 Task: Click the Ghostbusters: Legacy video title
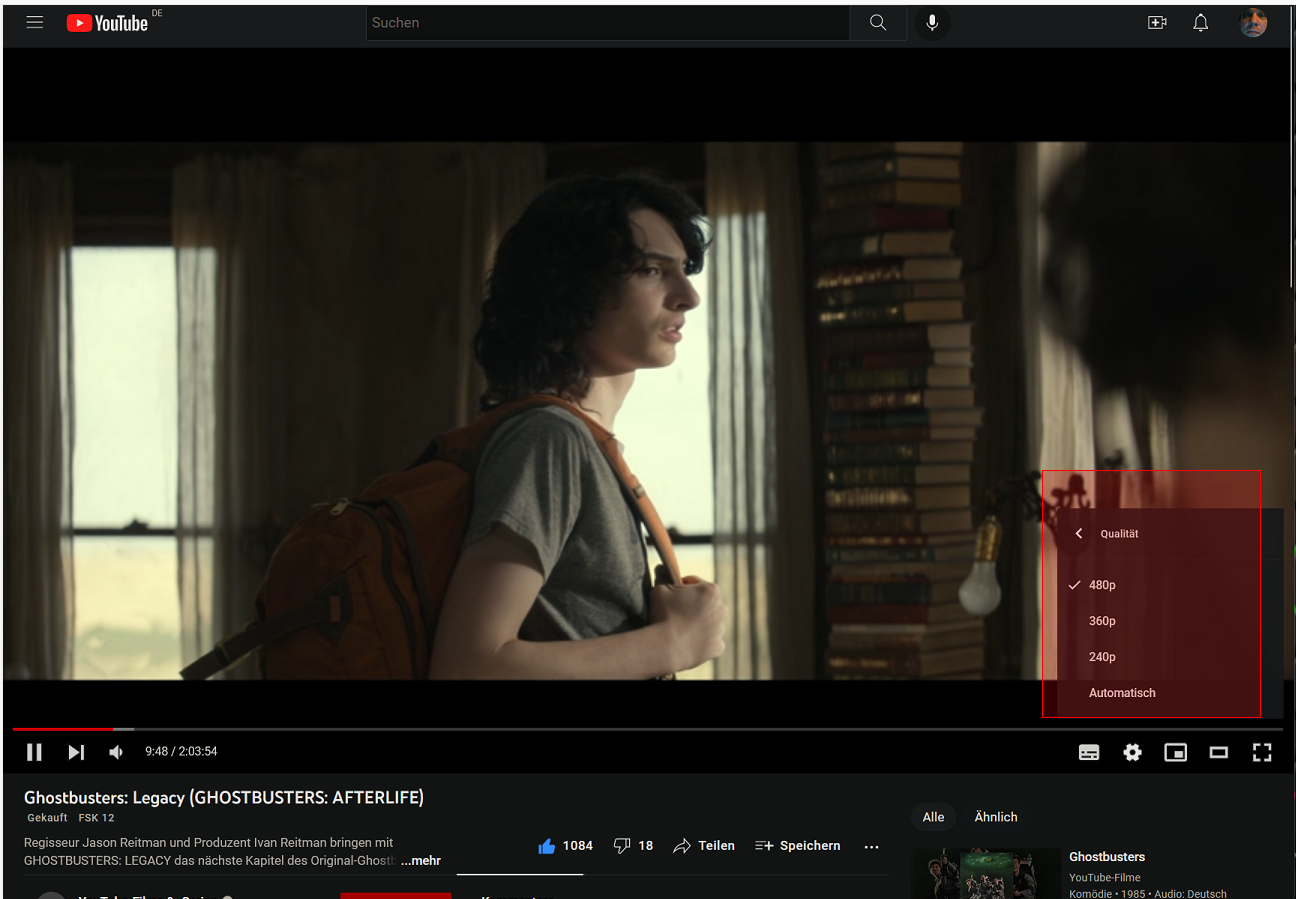(x=224, y=798)
